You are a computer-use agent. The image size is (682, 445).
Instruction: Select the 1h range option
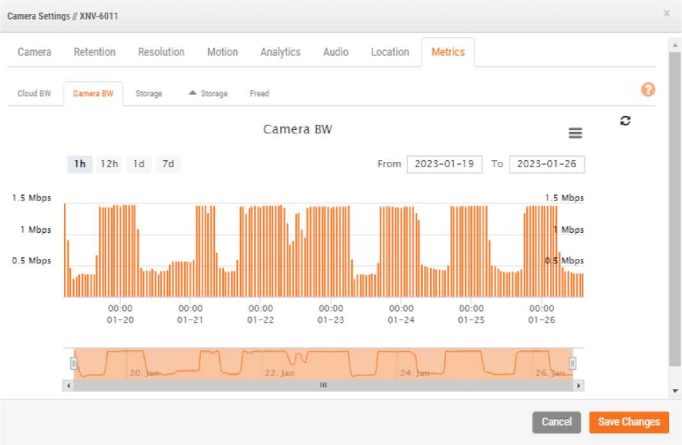click(x=80, y=164)
